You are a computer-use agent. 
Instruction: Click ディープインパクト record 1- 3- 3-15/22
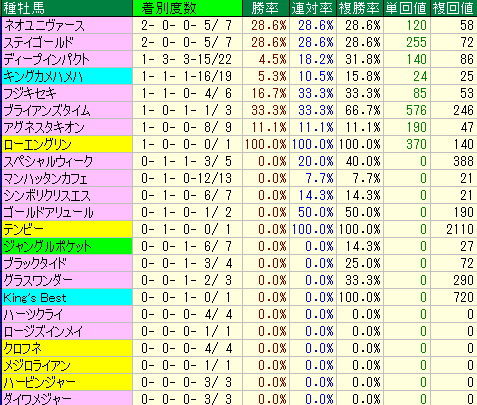186,60
